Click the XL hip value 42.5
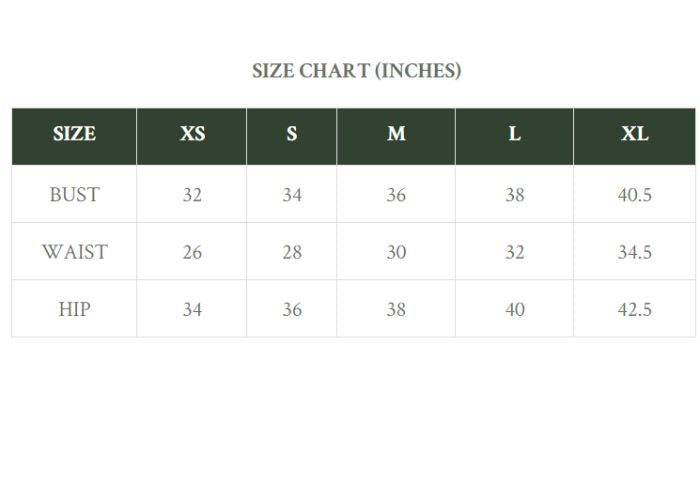Image resolution: width=700 pixels, height=500 pixels. click(x=634, y=309)
